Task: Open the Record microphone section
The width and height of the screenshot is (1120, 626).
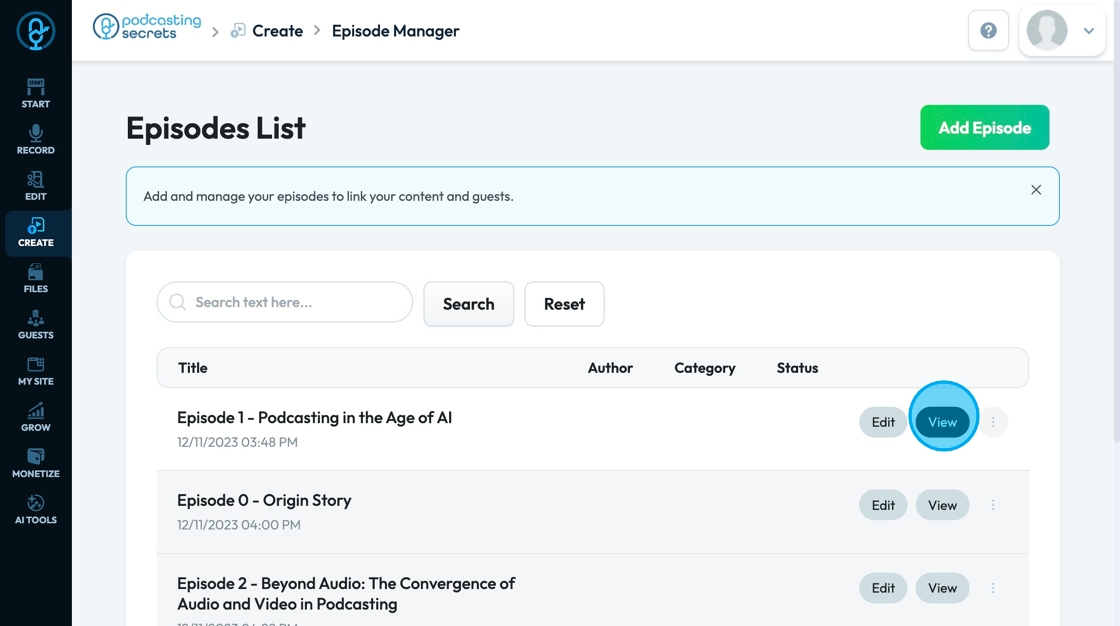Action: click(x=36, y=139)
